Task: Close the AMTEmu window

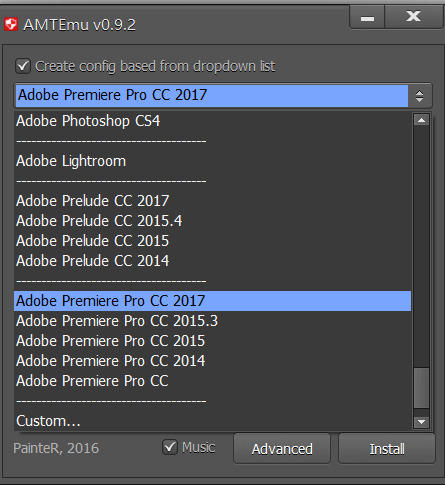Action: [414, 17]
